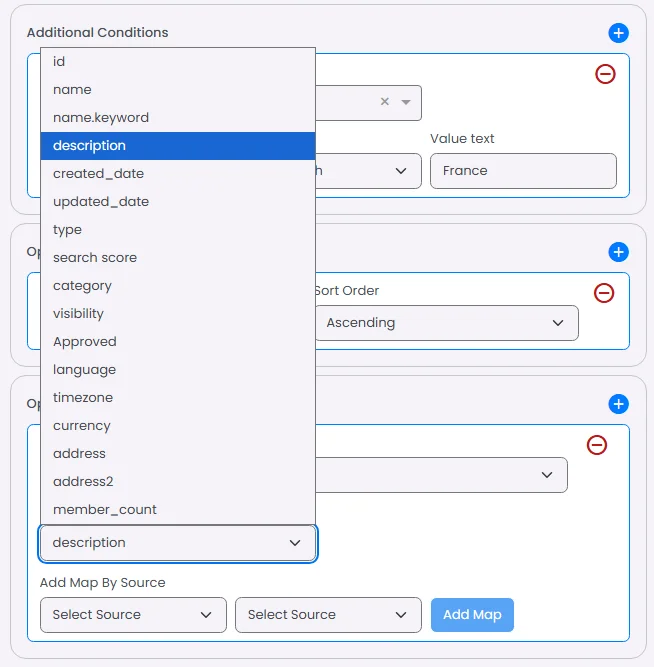Click the Value text field containing France
Image resolution: width=654 pixels, height=667 pixels.
click(x=523, y=171)
